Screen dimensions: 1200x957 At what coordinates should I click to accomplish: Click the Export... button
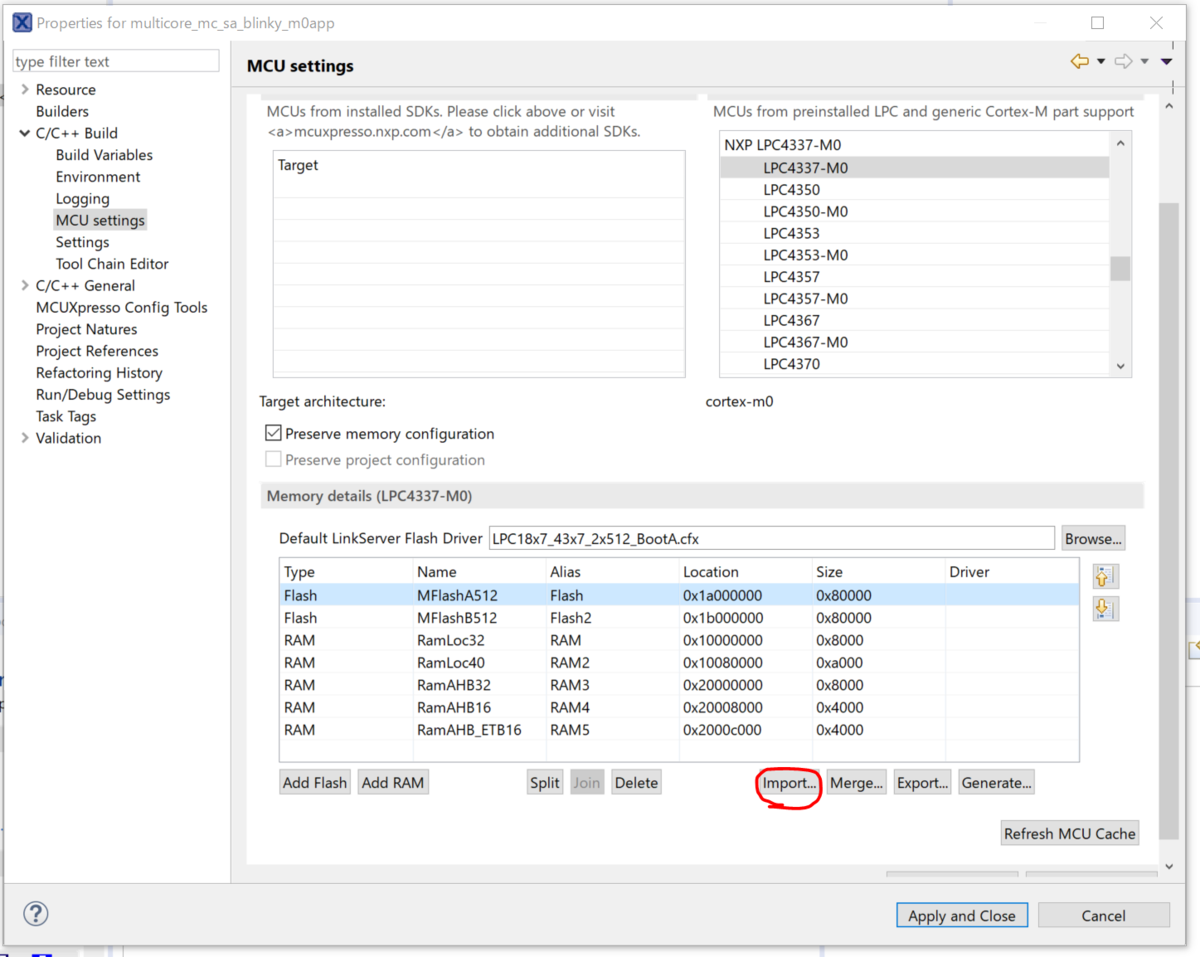922,783
